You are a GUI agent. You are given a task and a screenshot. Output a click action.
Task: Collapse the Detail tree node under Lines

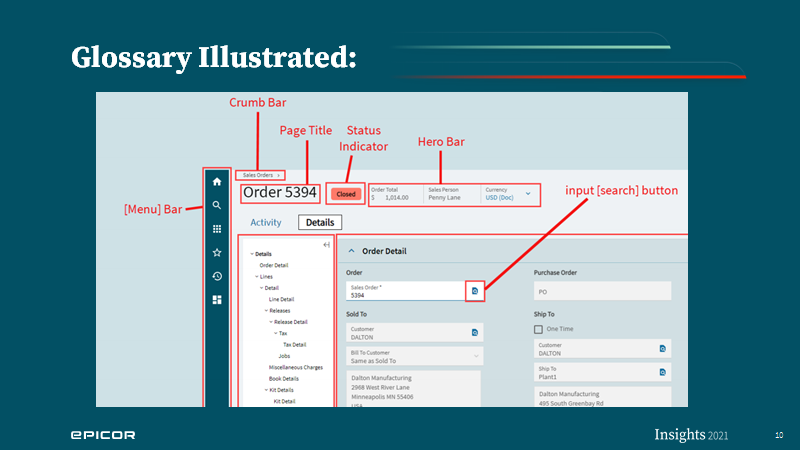tap(261, 288)
